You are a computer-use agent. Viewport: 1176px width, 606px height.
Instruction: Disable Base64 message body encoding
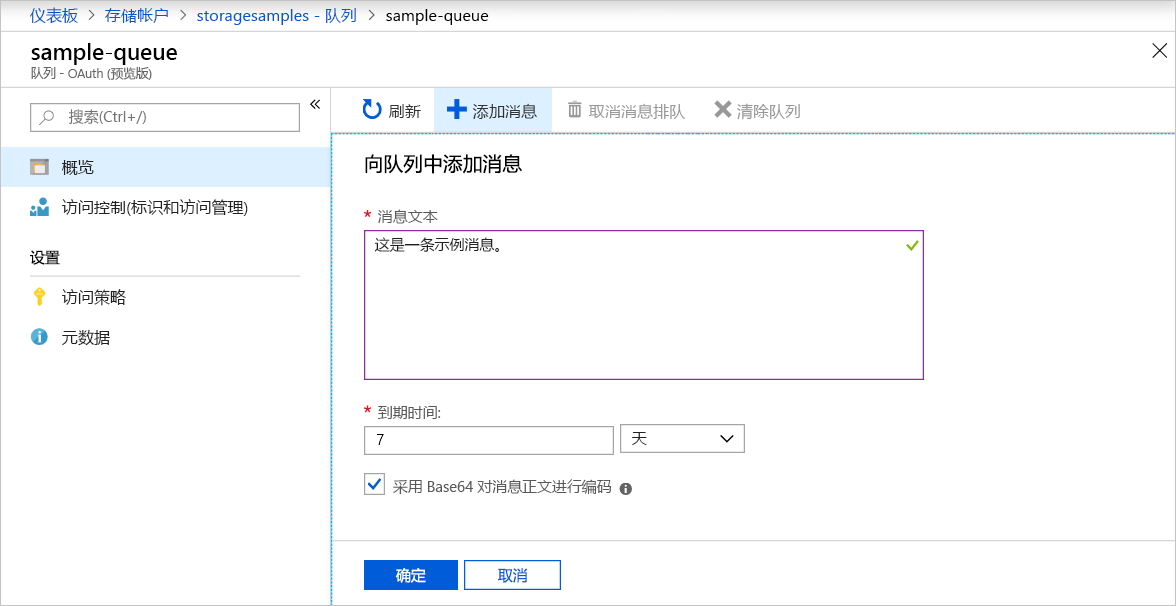(374, 484)
